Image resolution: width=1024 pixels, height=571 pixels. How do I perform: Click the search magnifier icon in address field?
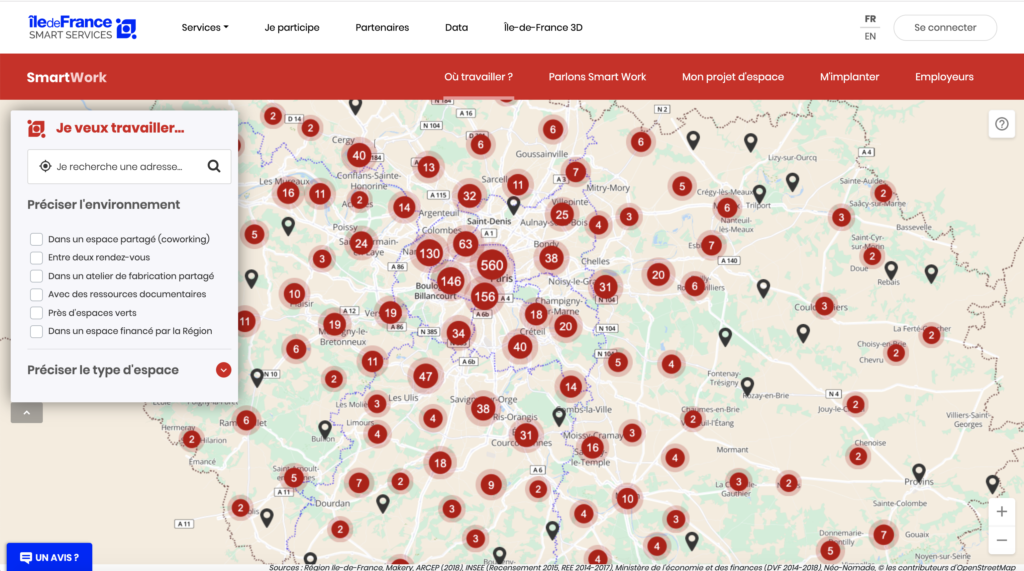214,167
